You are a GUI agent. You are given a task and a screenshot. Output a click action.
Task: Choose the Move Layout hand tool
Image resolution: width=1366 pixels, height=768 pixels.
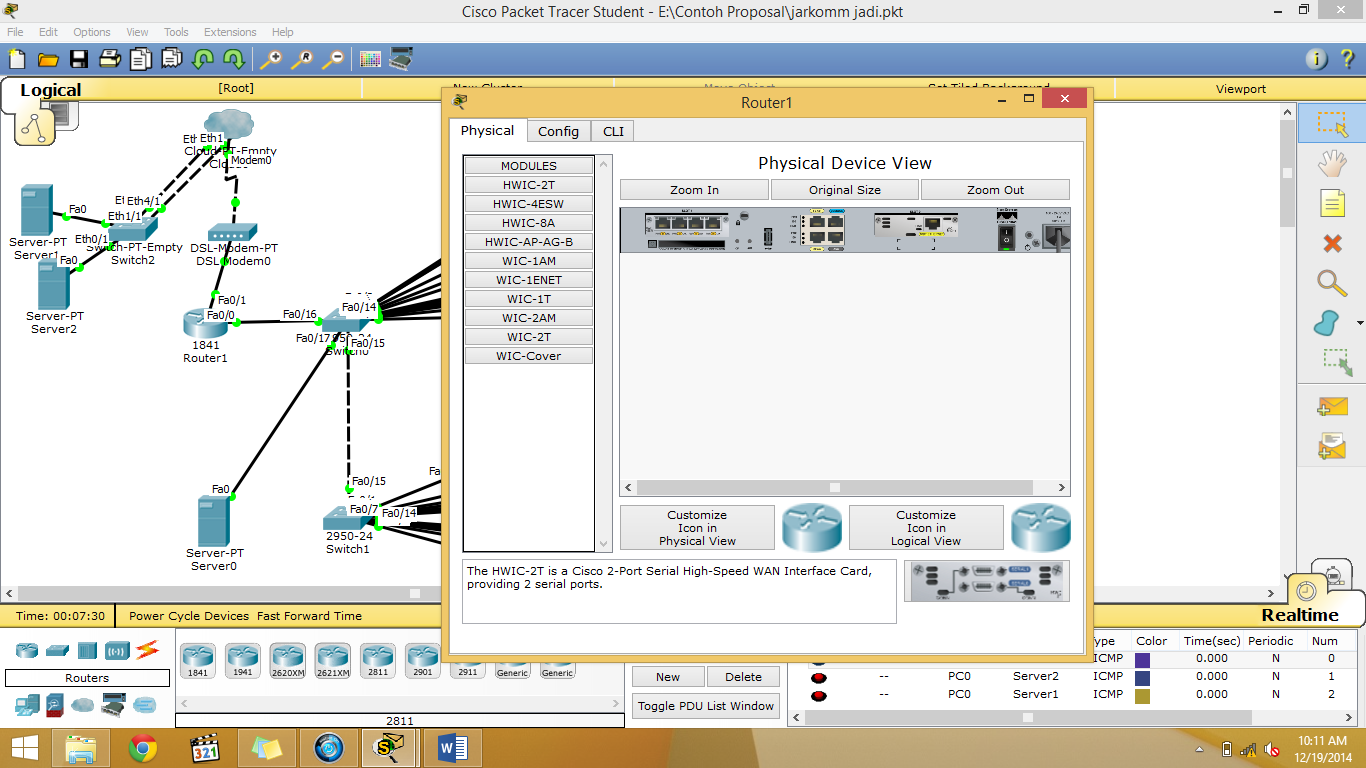point(1332,164)
